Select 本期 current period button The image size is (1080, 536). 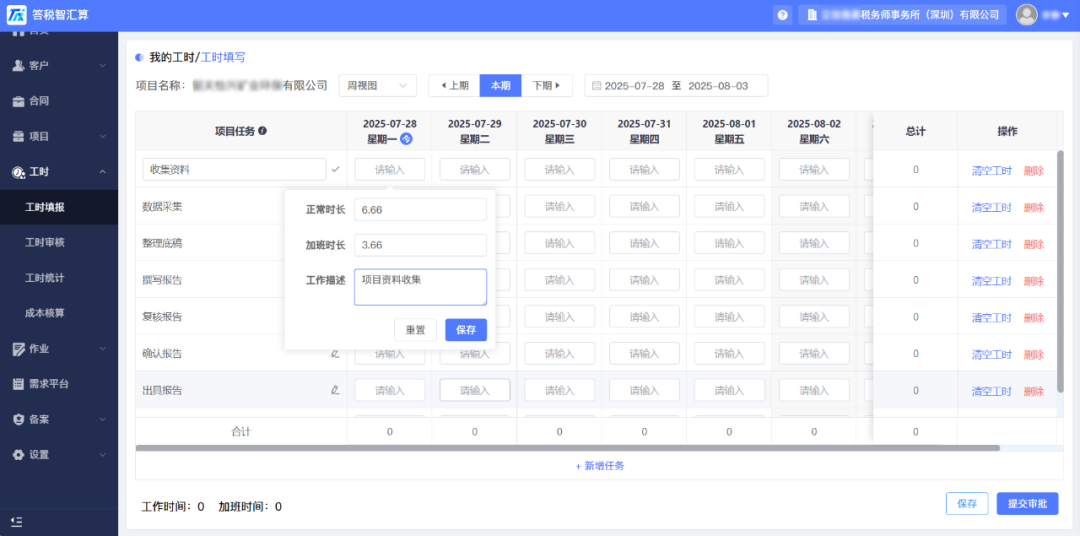501,85
